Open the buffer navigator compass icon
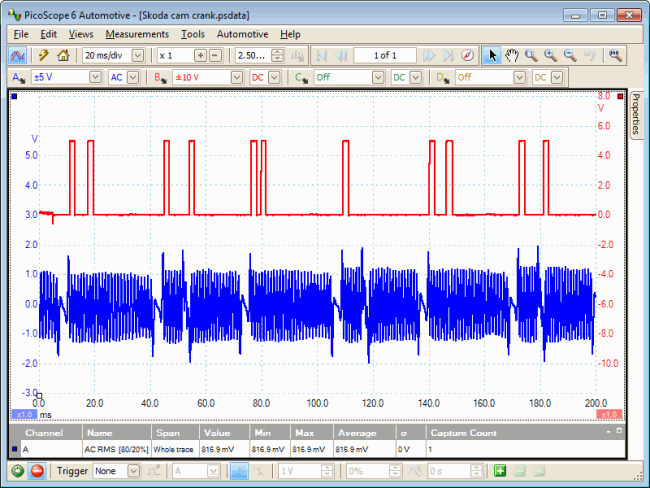 465,56
